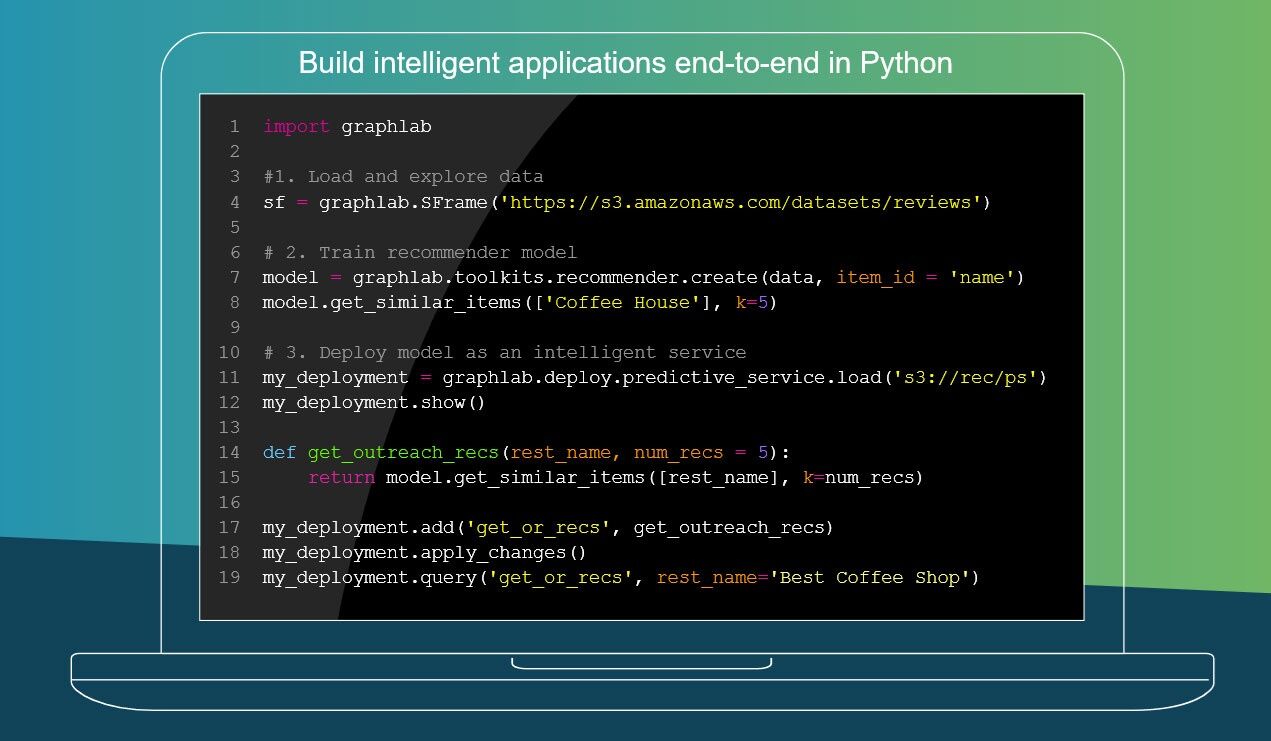Click line number 10 in the gutter
This screenshot has width=1271, height=741.
coord(229,352)
